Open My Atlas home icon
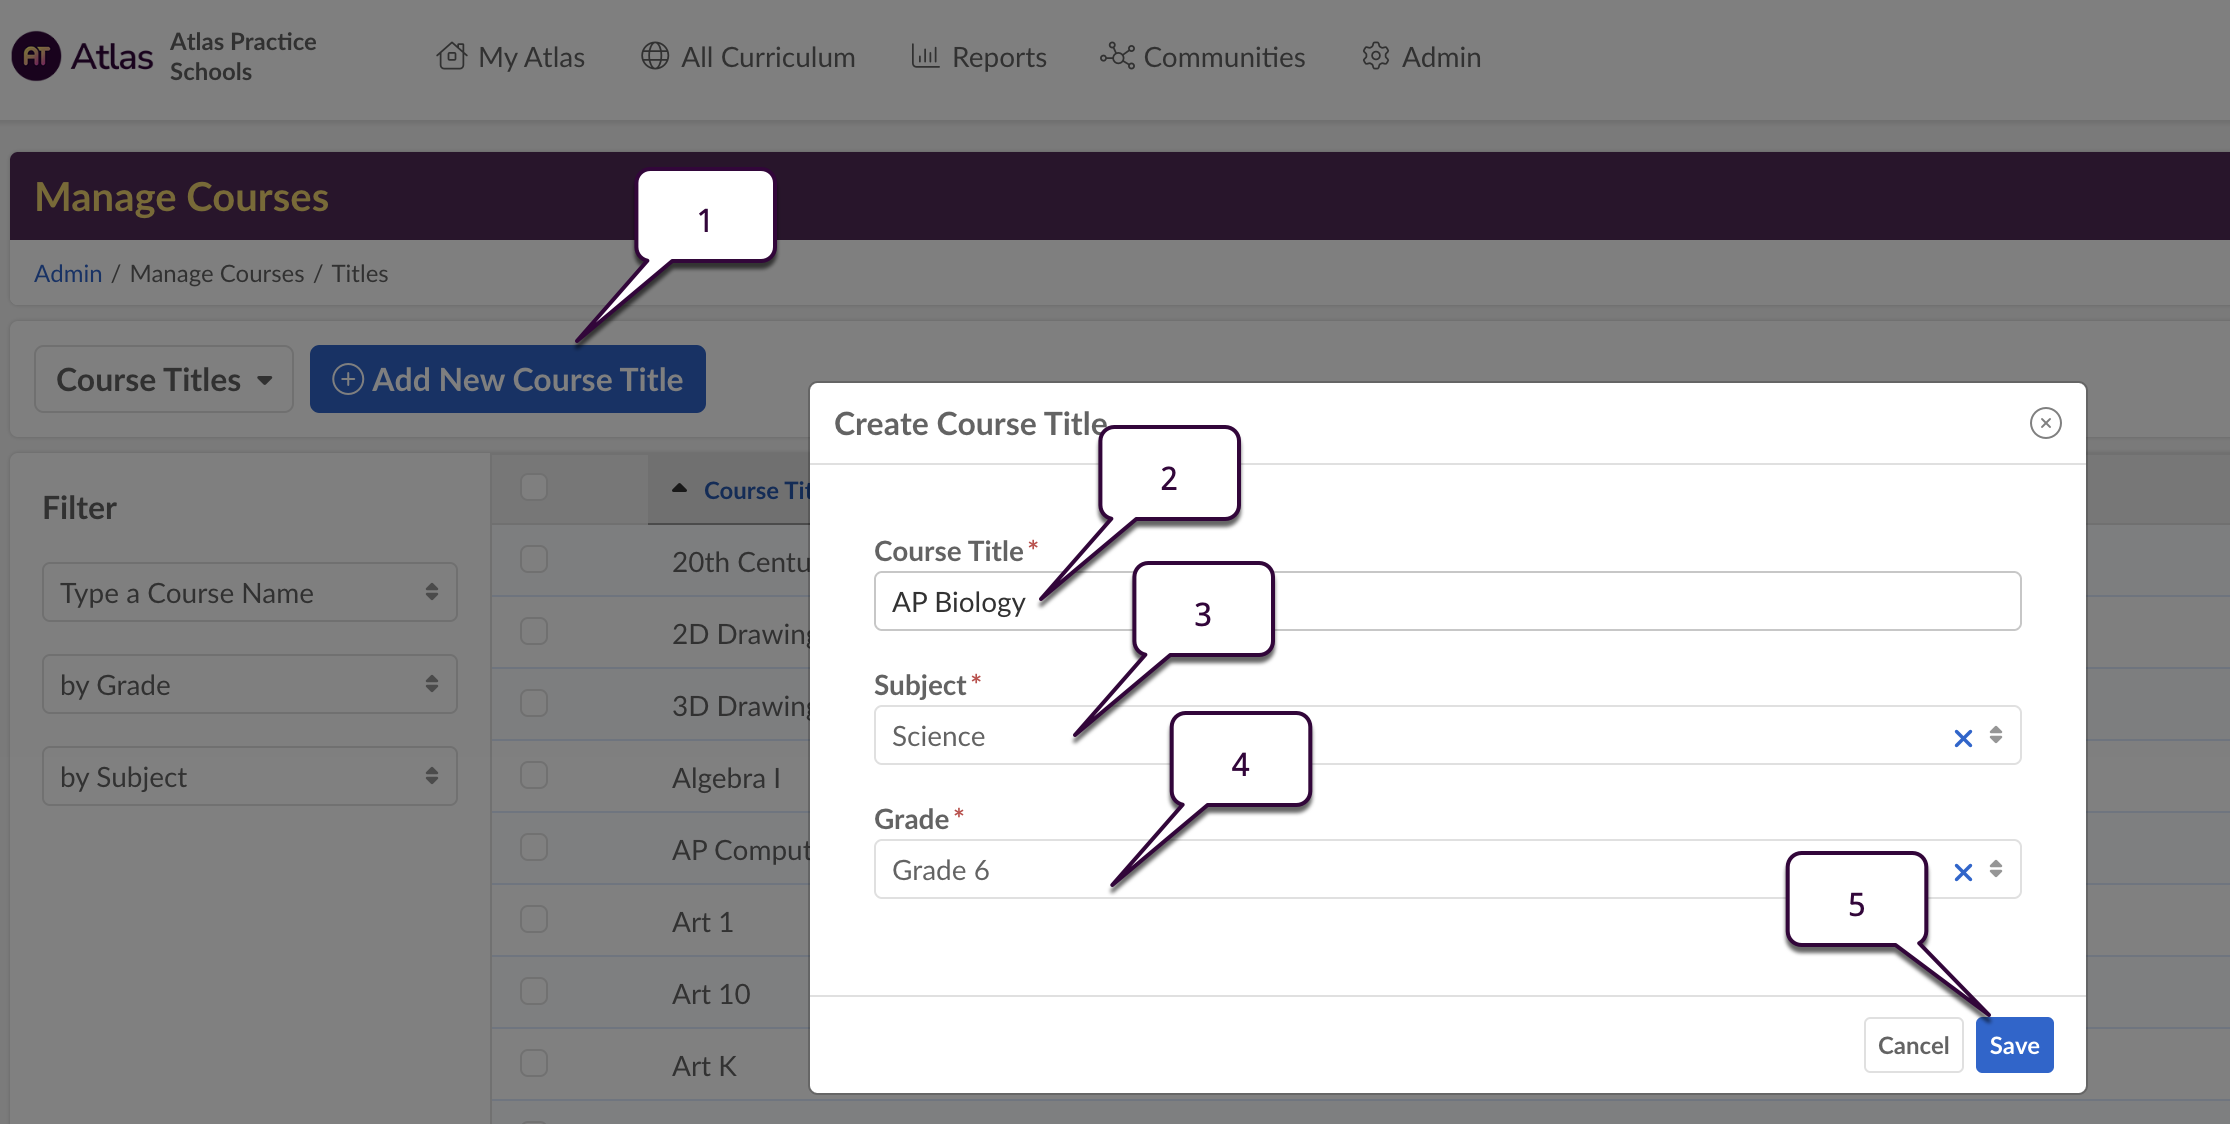Screen dimensions: 2230x1124 452,56
